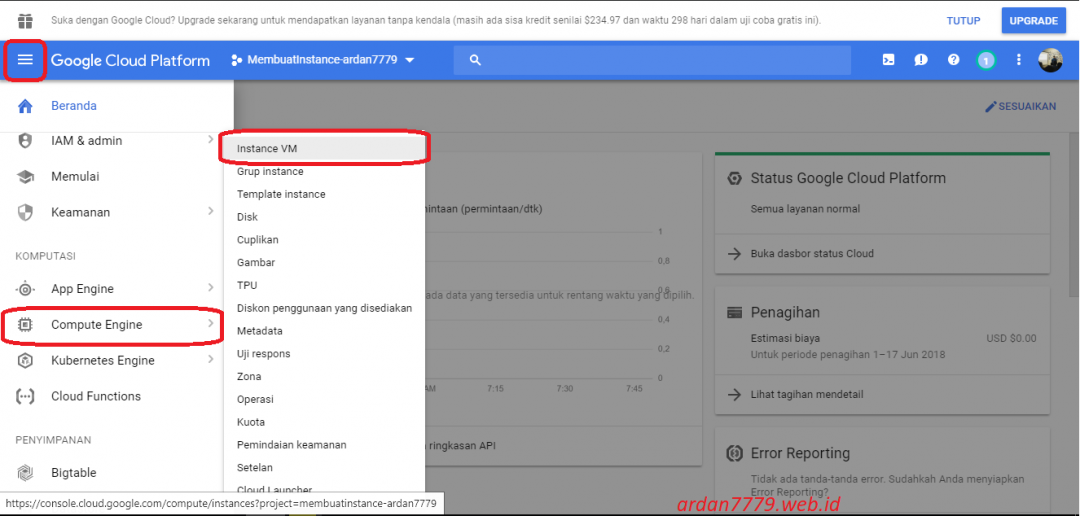1080x516 pixels.
Task: Dismiss the banner with TUTUP
Action: point(963,20)
